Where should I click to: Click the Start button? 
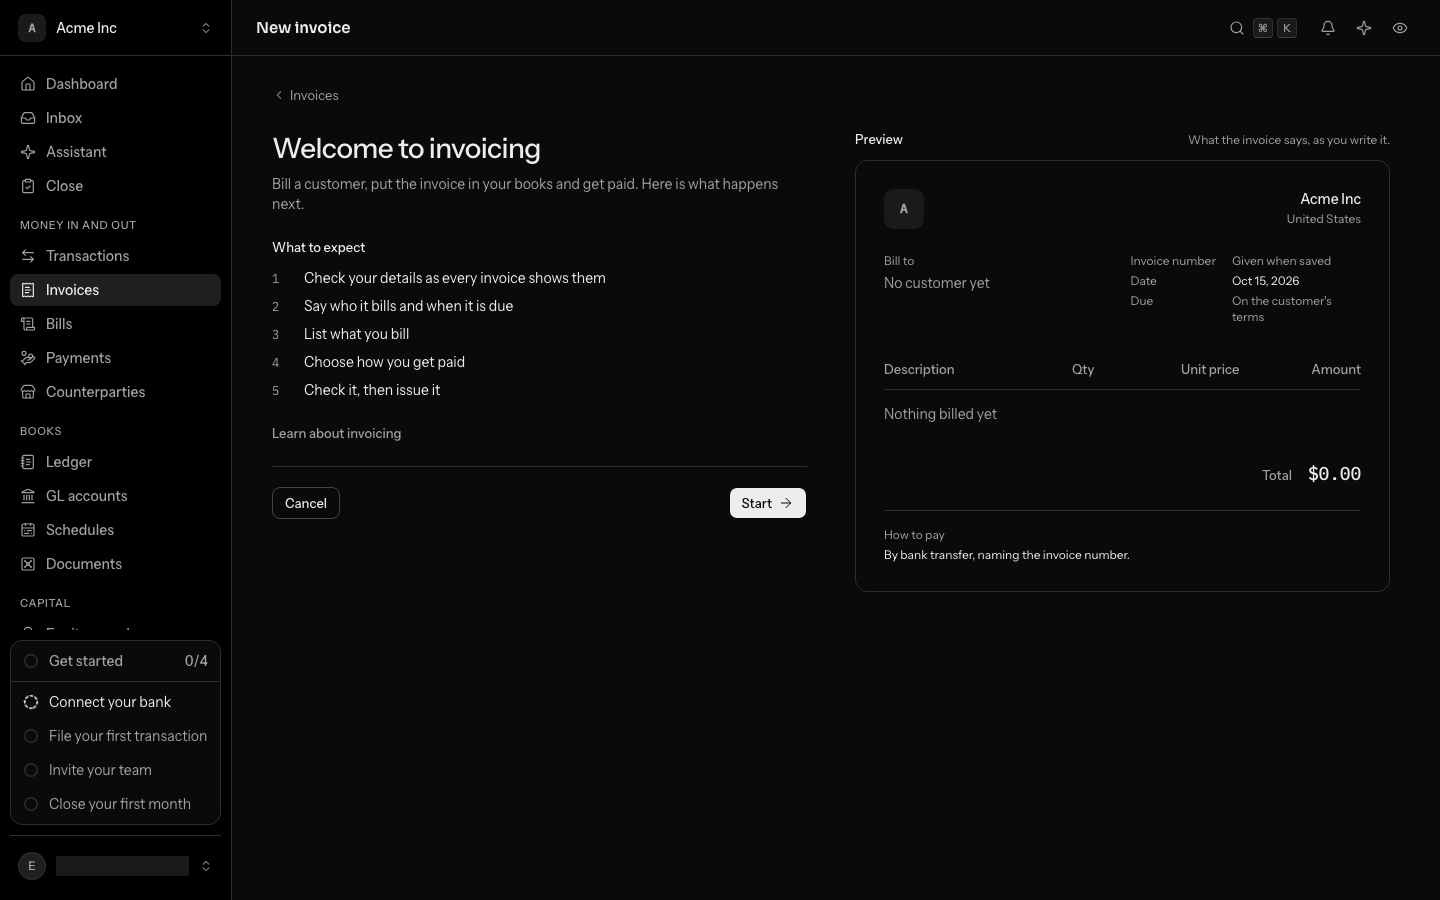click(768, 503)
